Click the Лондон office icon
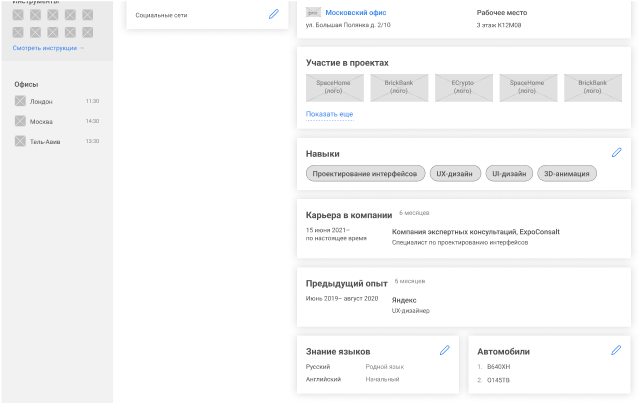The image size is (644, 403). 20,101
